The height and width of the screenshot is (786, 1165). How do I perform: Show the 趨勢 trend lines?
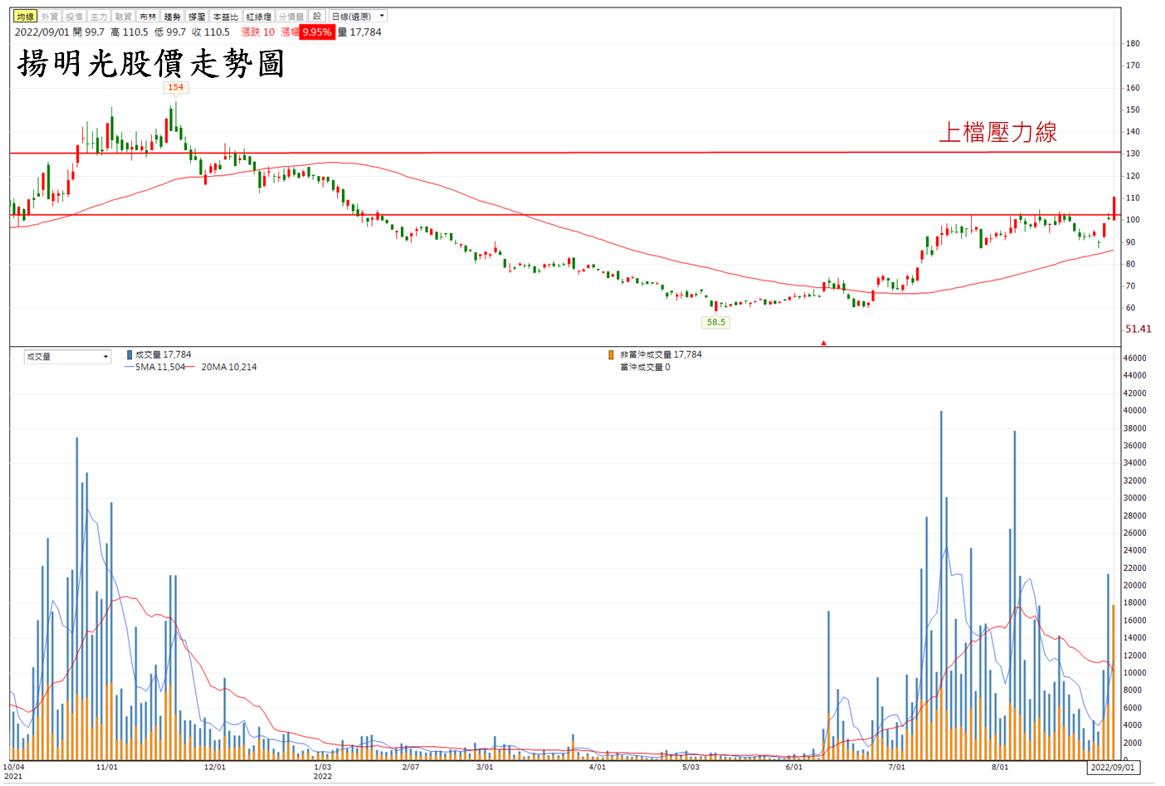(x=172, y=16)
